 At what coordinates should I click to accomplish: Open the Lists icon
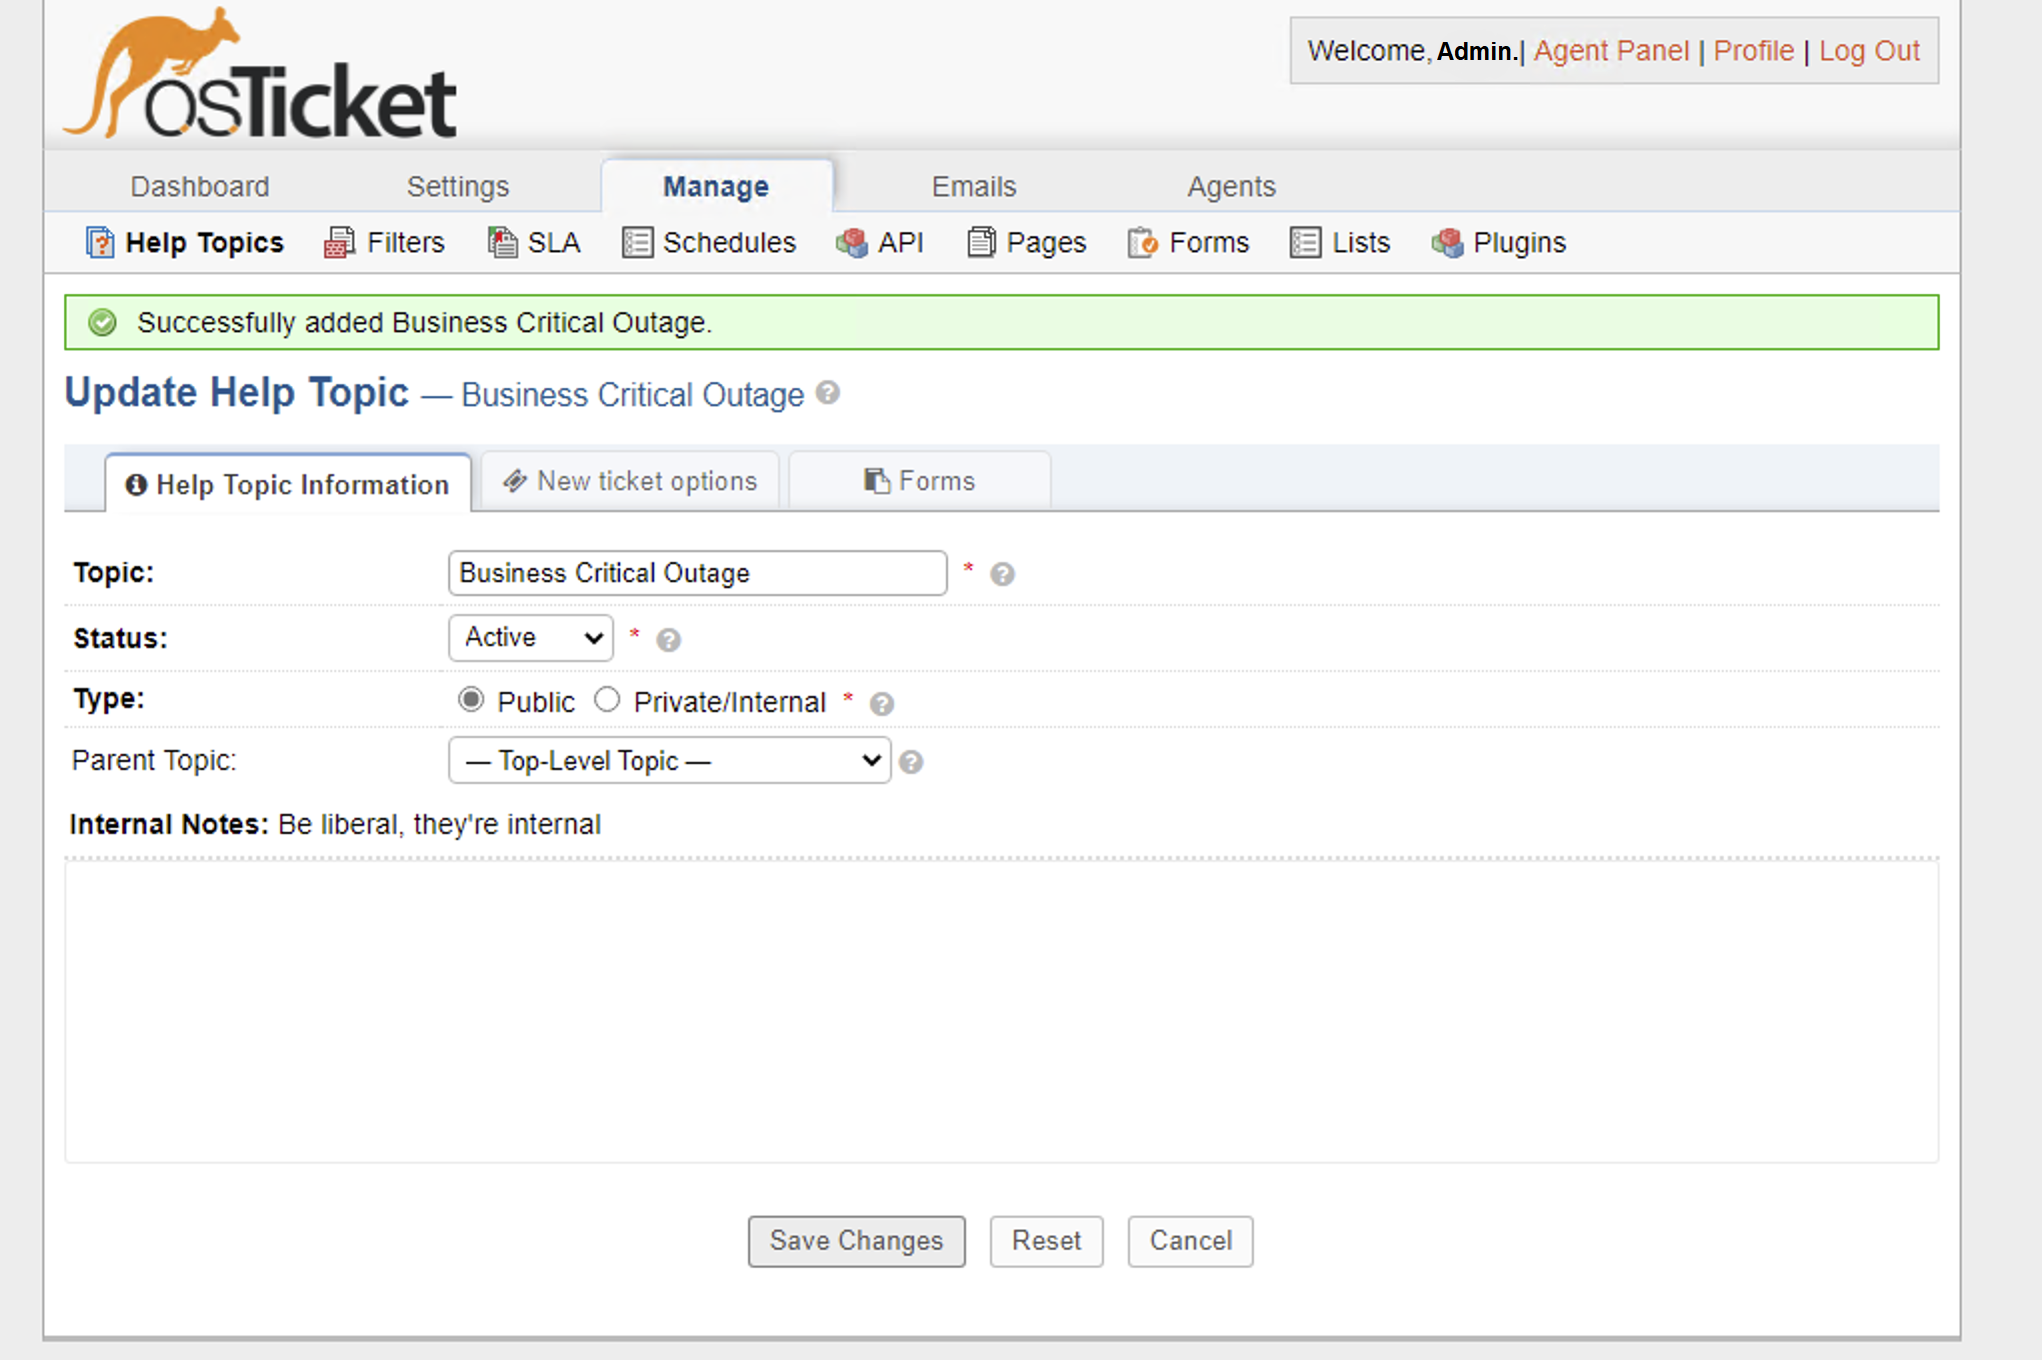tap(1305, 243)
